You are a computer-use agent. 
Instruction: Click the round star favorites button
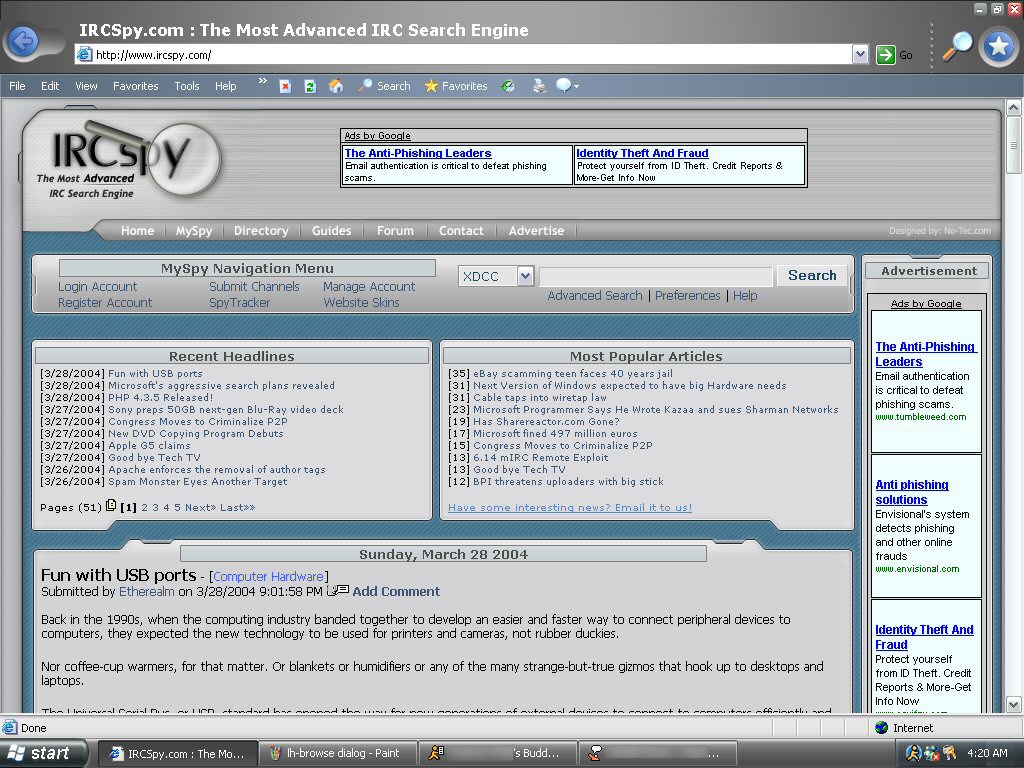[x=998, y=47]
